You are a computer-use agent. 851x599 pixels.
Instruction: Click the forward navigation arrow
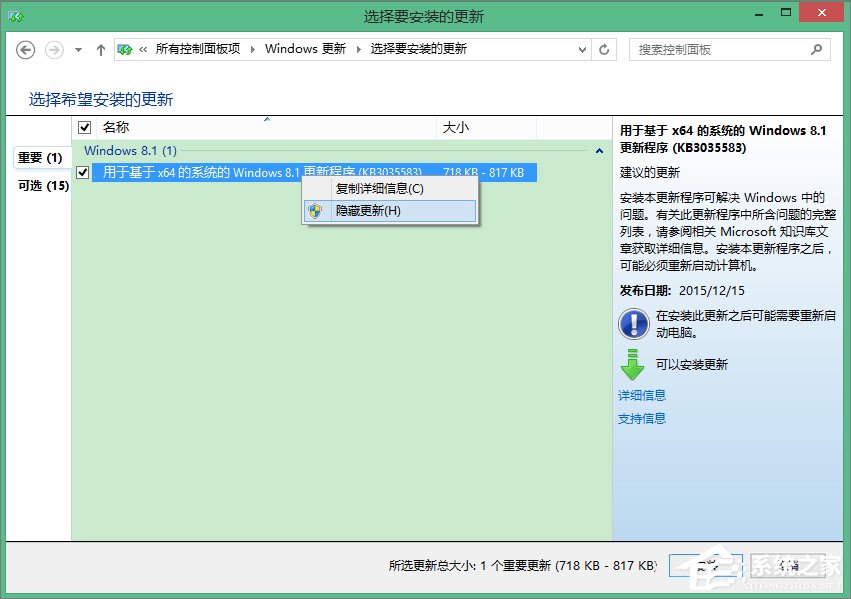tap(51, 49)
